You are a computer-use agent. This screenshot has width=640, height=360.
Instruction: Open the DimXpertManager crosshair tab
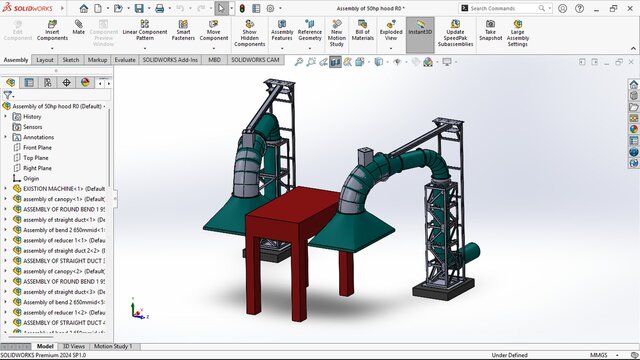[x=66, y=83]
